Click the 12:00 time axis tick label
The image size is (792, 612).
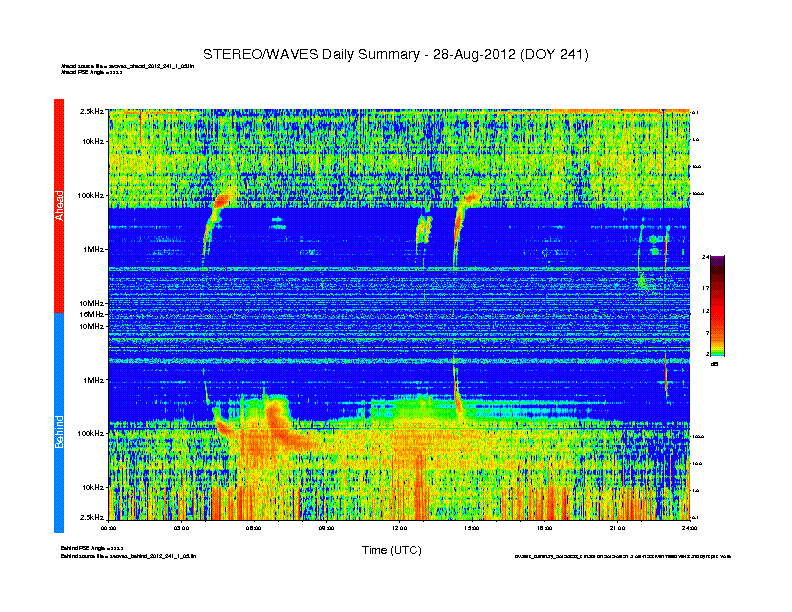point(399,527)
